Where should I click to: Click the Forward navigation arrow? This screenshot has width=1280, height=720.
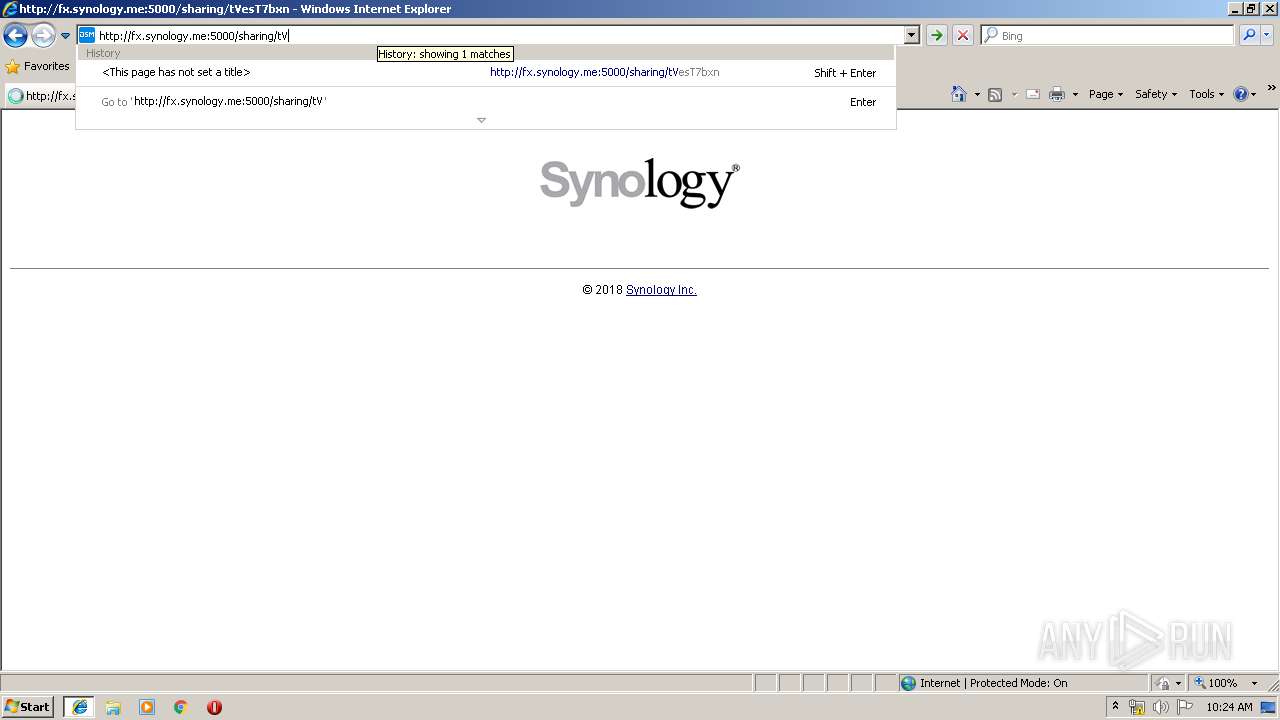pos(43,36)
